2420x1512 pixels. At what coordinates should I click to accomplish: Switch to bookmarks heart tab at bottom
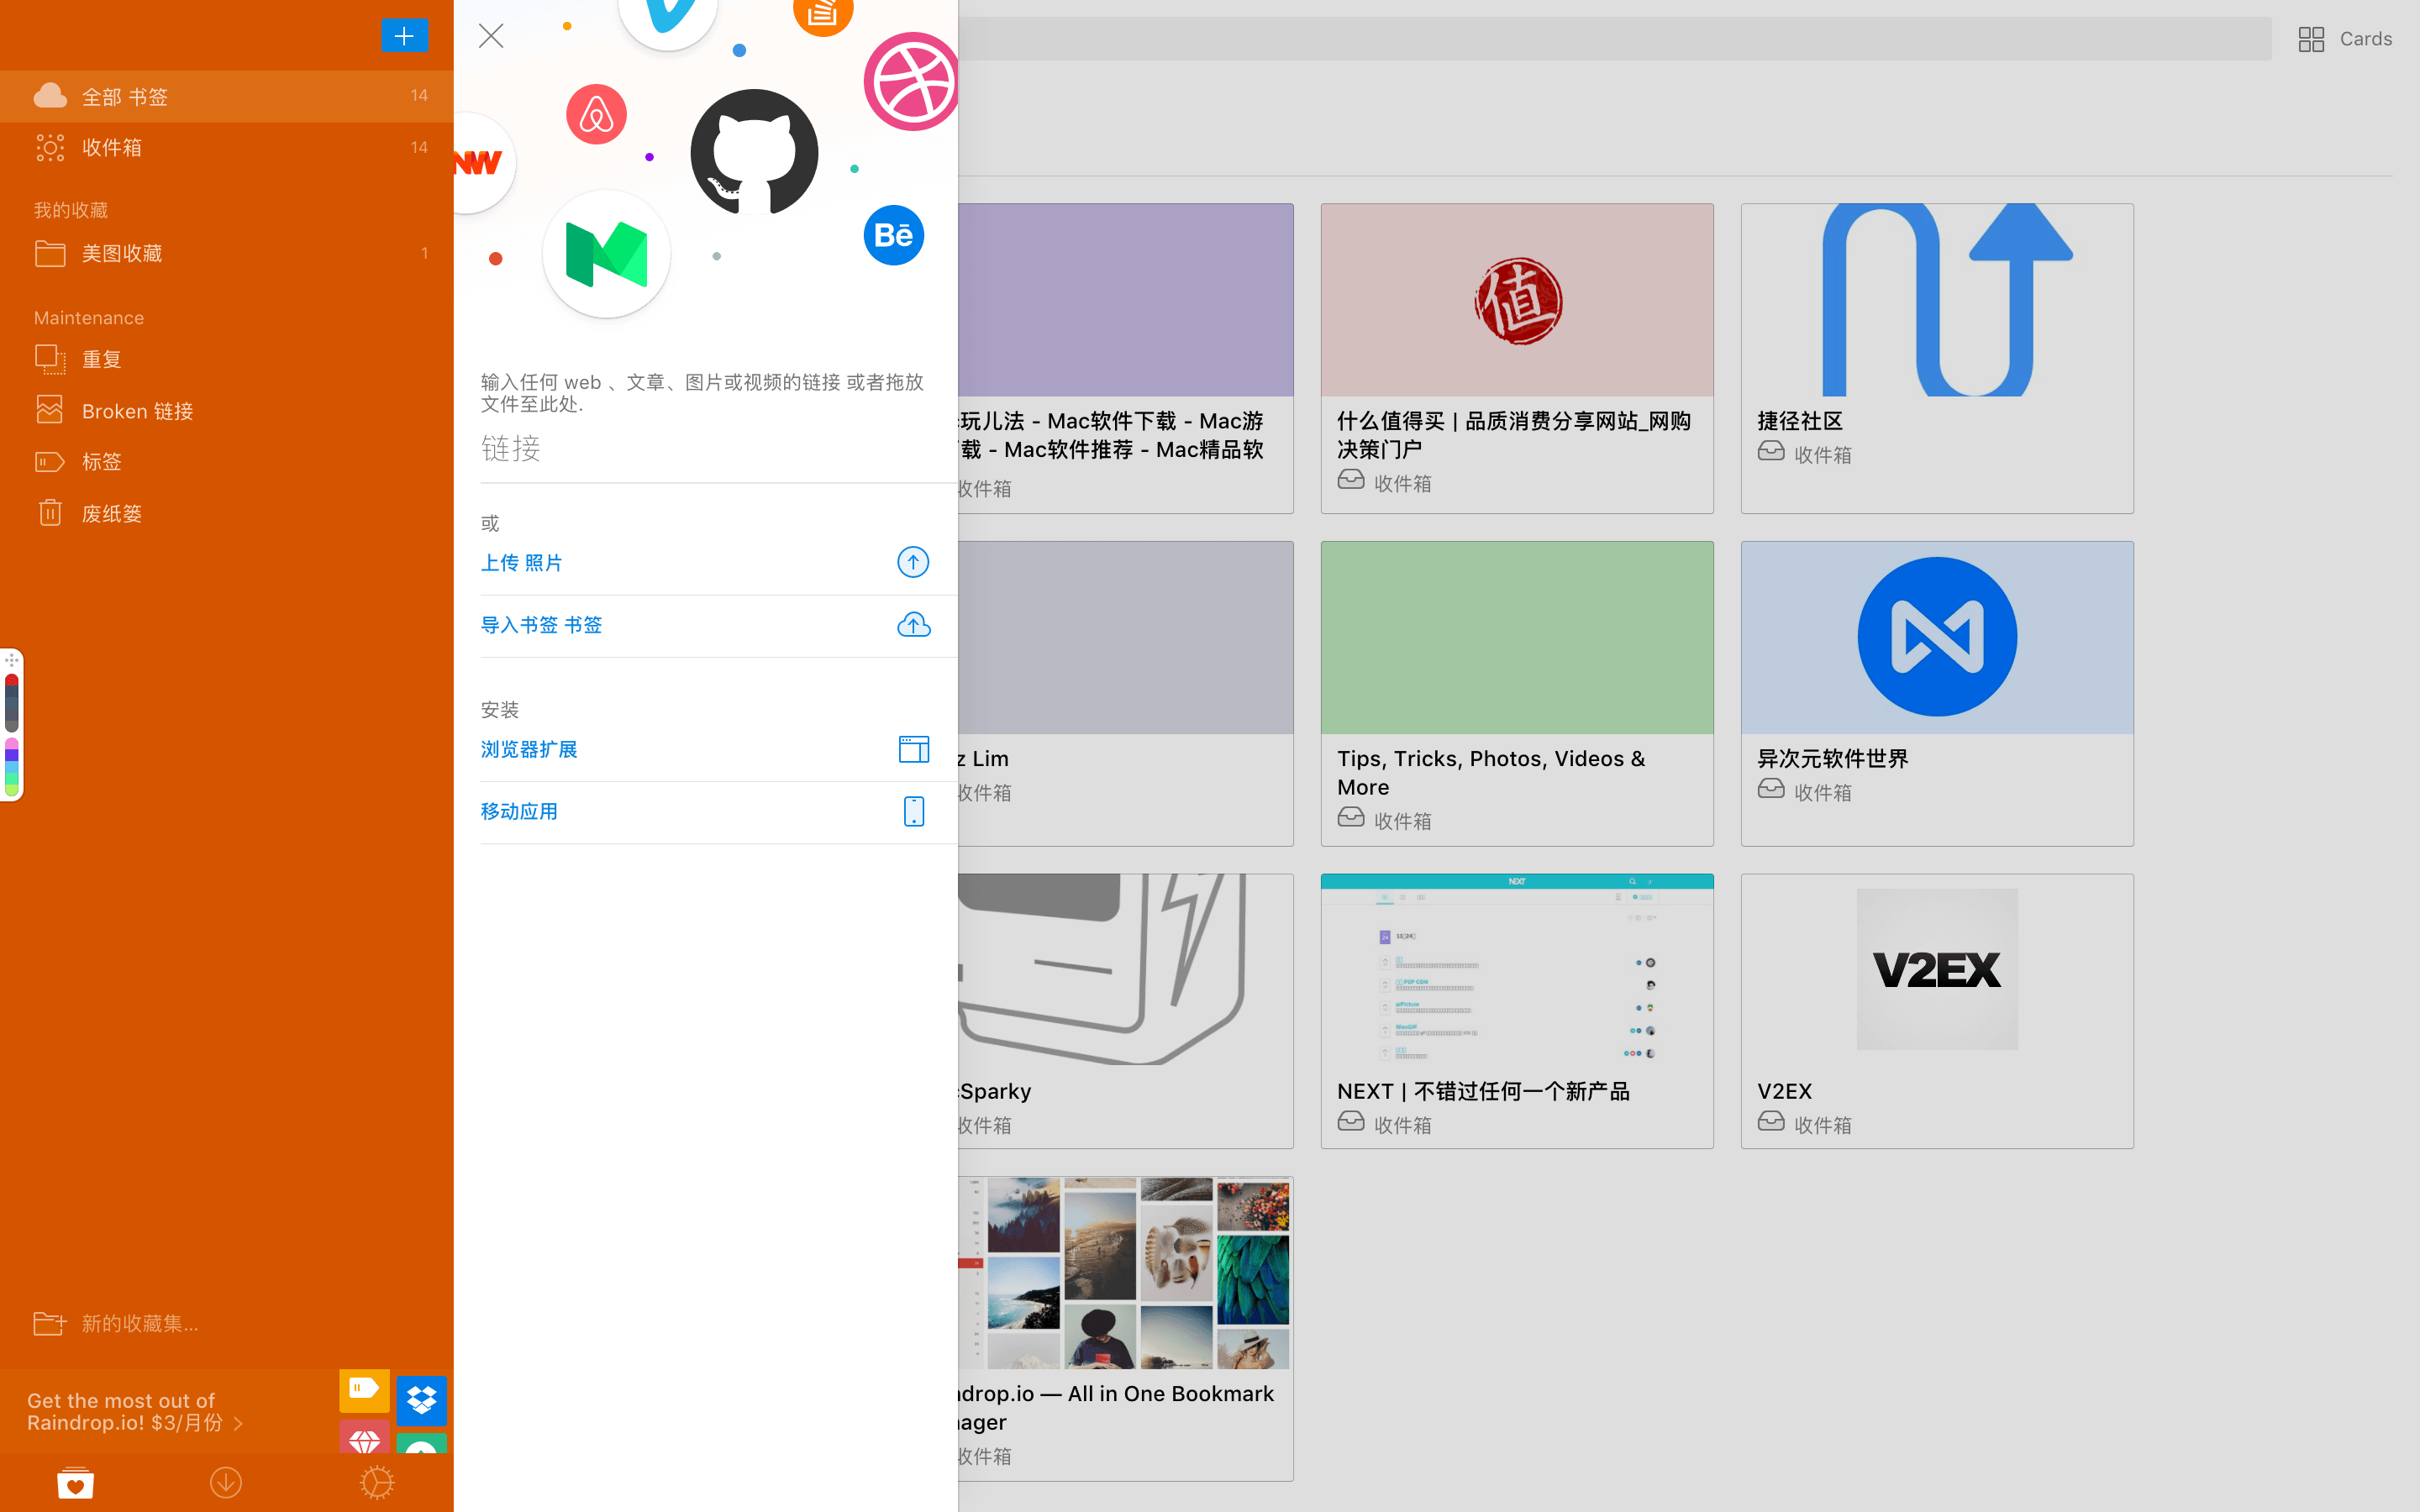pos(75,1482)
